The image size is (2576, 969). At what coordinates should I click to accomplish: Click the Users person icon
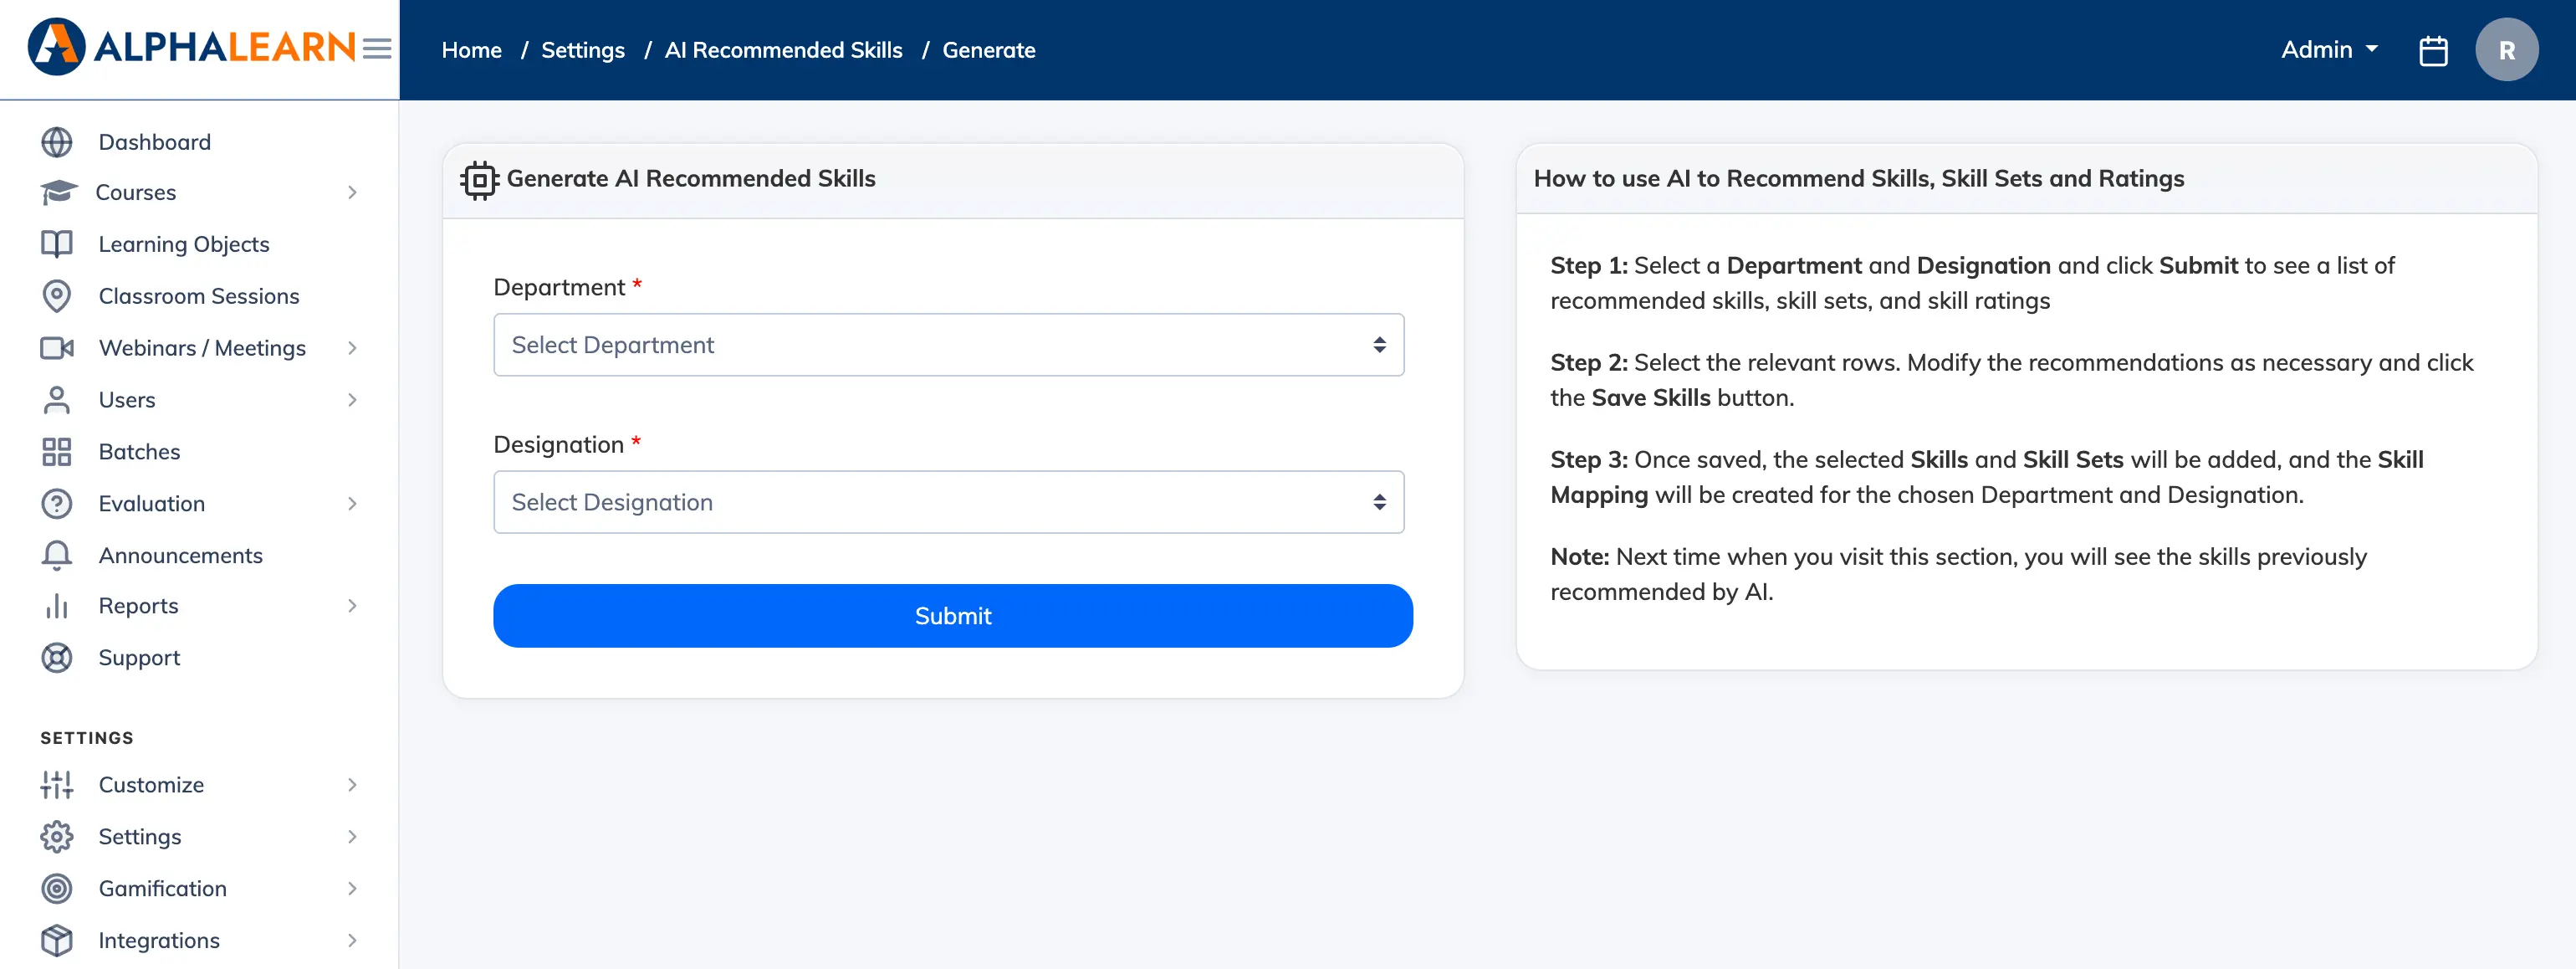pos(57,400)
